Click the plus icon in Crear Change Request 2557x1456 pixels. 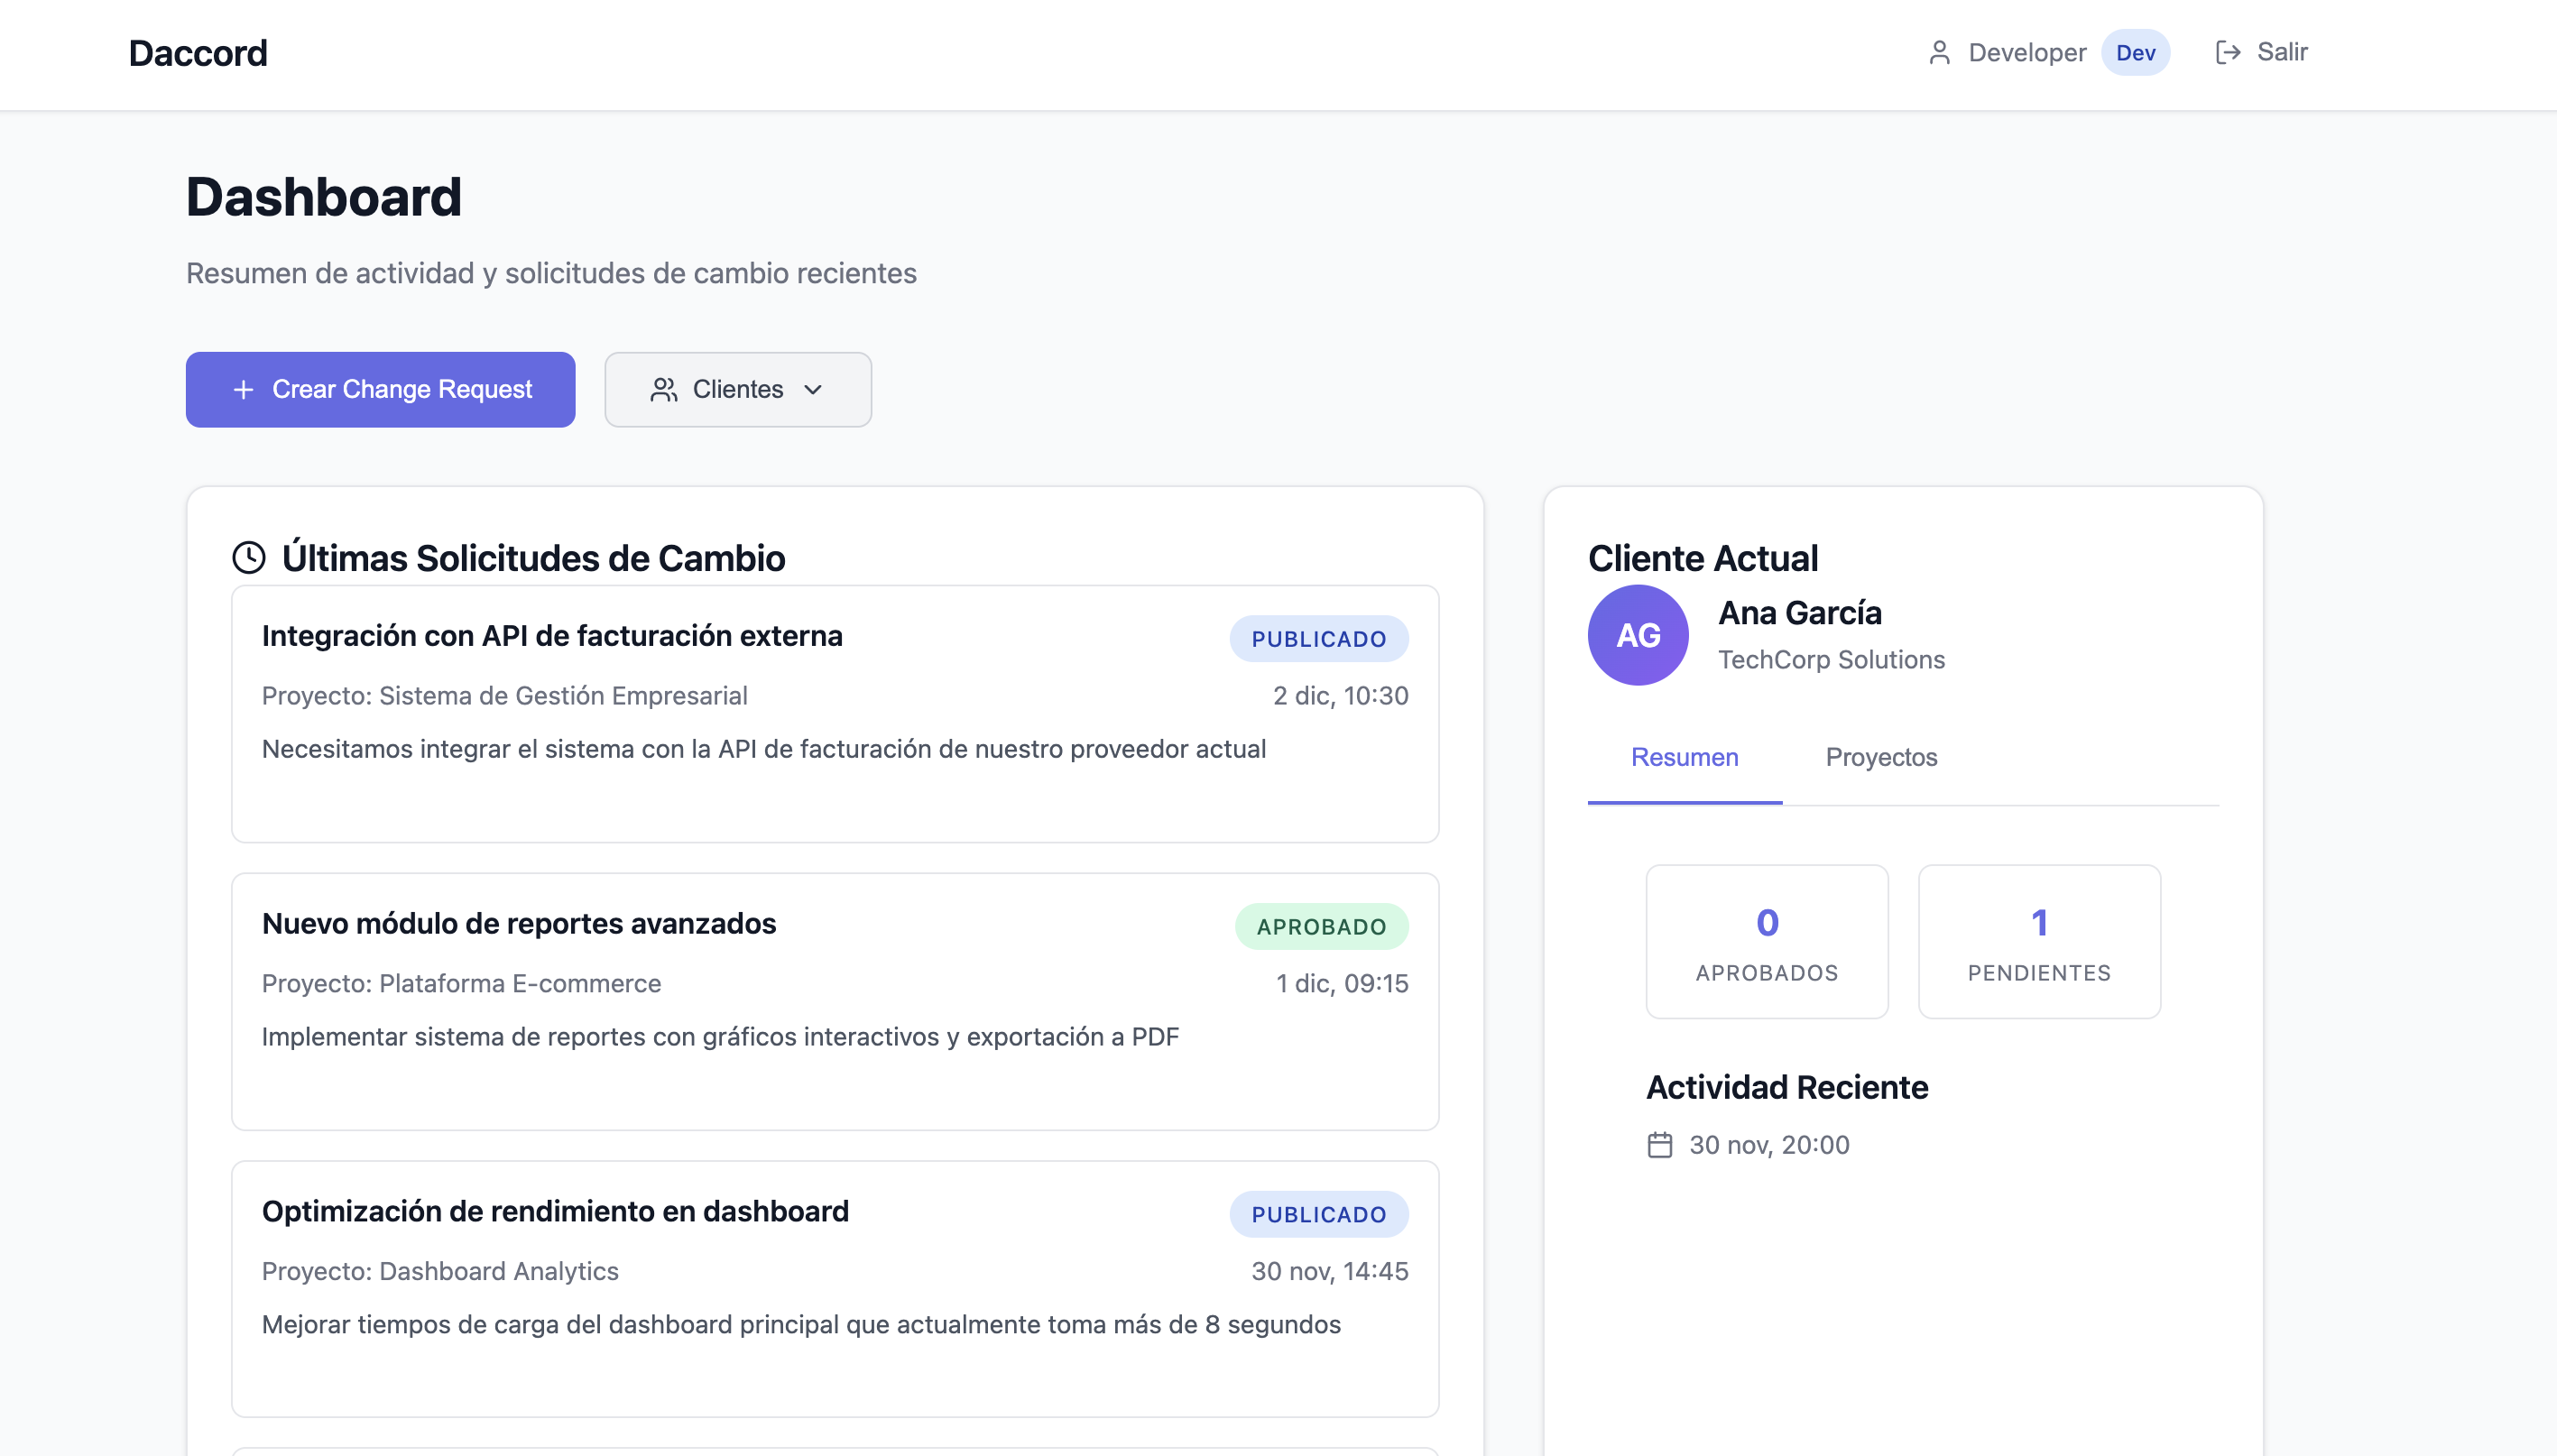243,390
